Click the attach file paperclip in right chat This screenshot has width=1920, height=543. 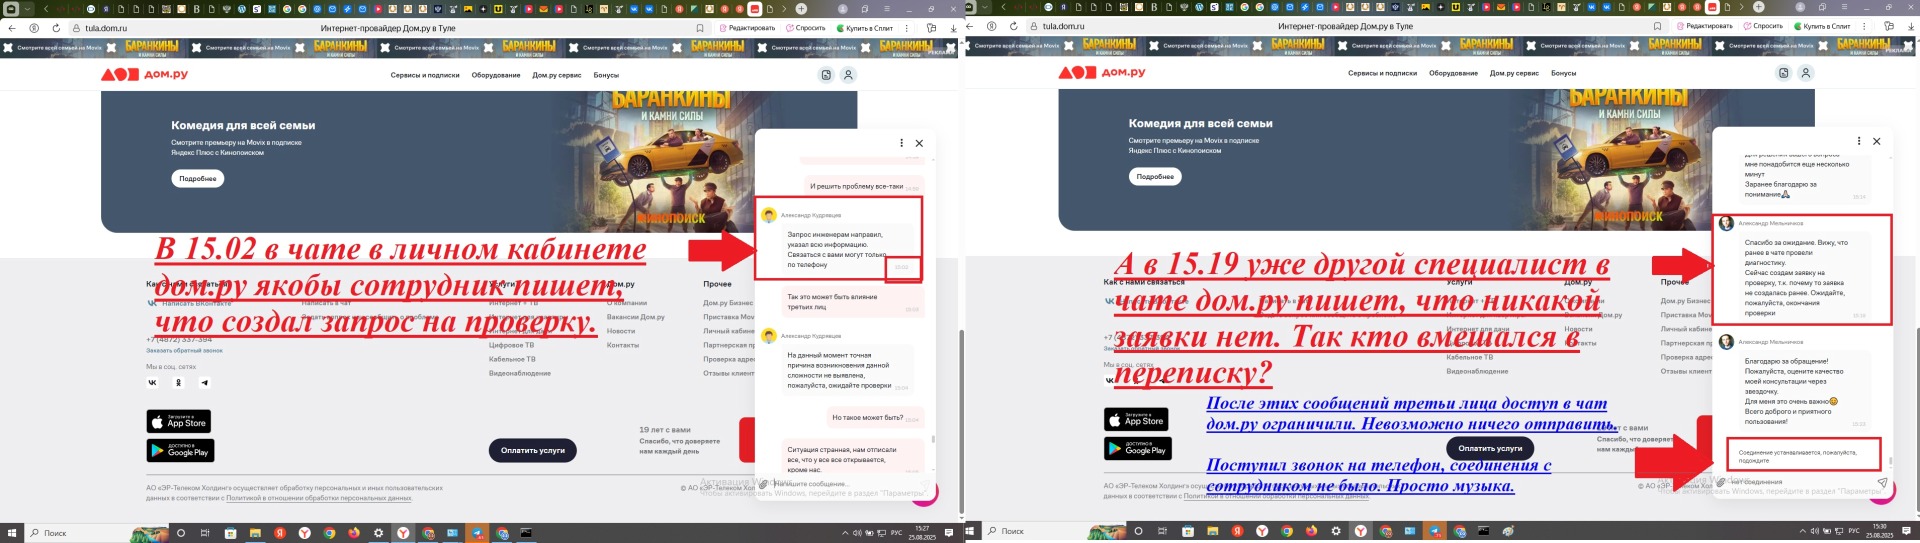click(1722, 482)
